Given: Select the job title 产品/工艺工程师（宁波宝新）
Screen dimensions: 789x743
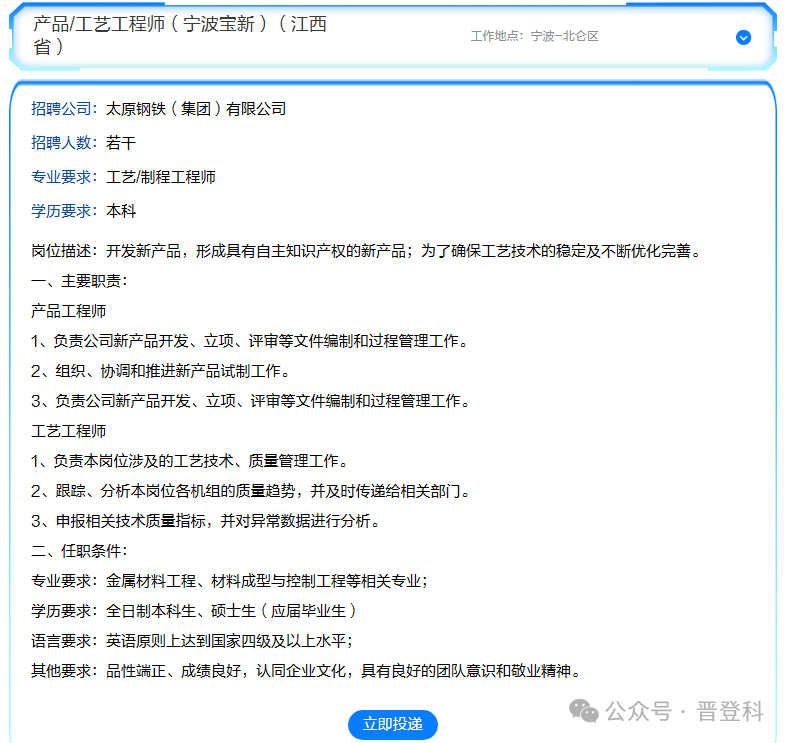Looking at the screenshot, I should 180,35.
